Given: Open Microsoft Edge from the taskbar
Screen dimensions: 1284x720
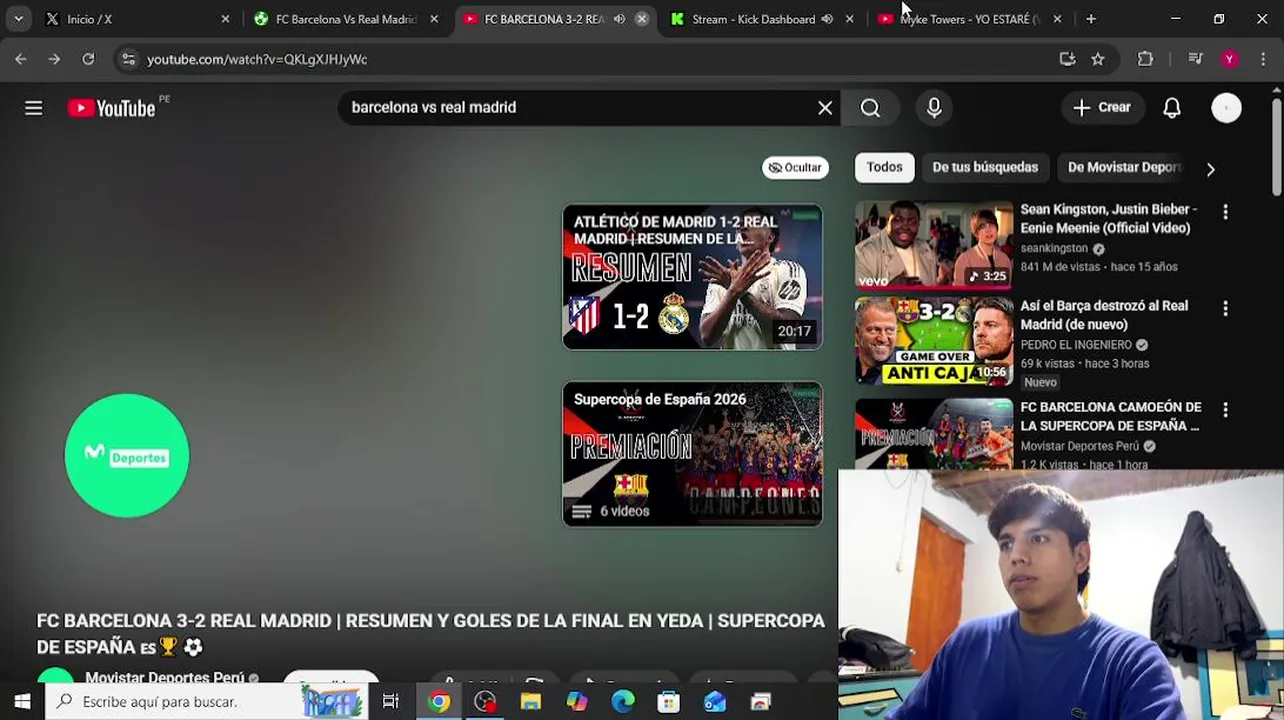Looking at the screenshot, I should (x=623, y=702).
